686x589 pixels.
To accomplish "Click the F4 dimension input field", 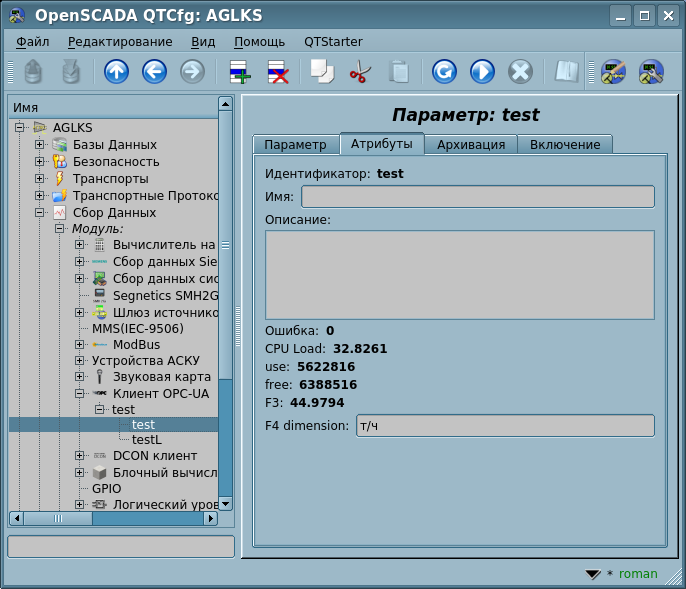I will tap(504, 426).
